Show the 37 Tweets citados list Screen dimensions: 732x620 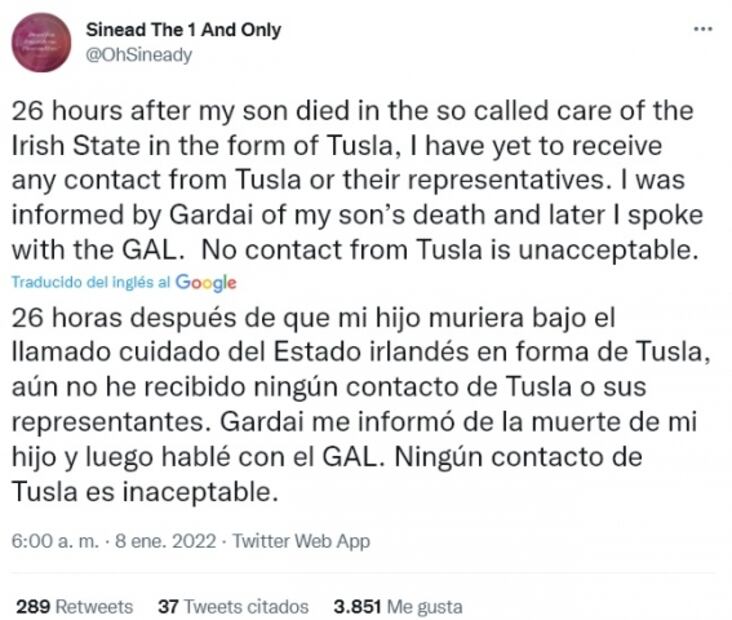[233, 606]
